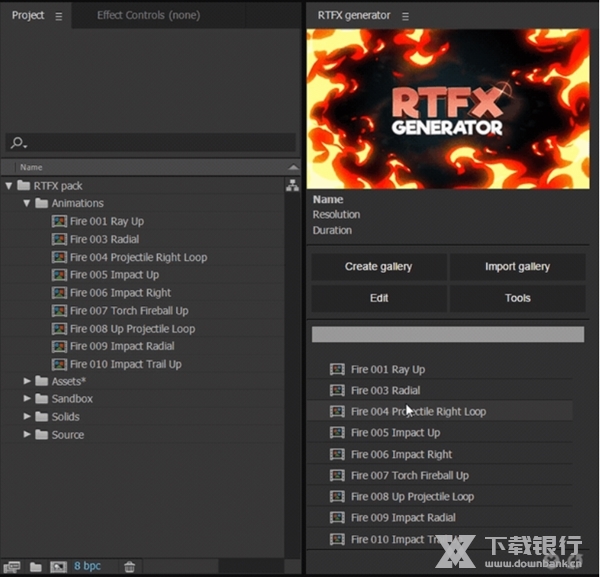Click the composition icon of Fire 004 Projectile Right Loop in Project
Viewport: 600px width, 577px height.
click(59, 257)
